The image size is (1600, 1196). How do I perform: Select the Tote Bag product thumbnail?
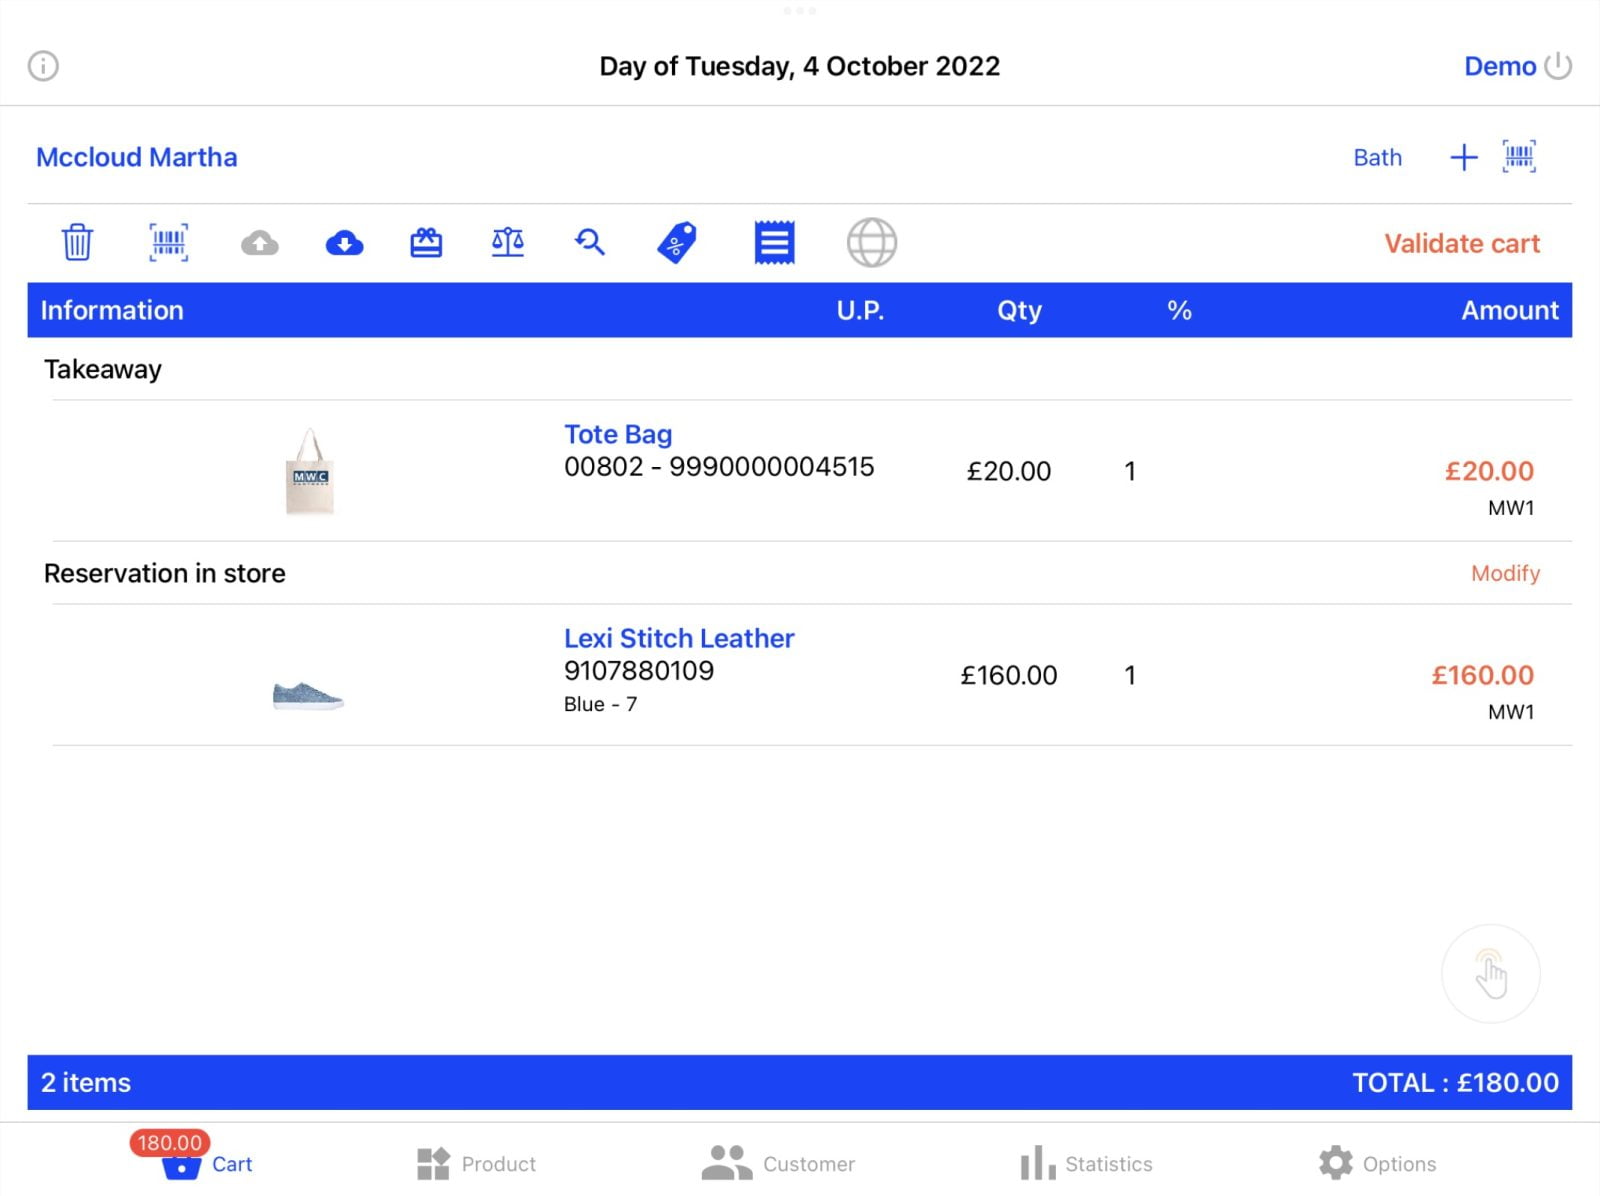tap(310, 472)
